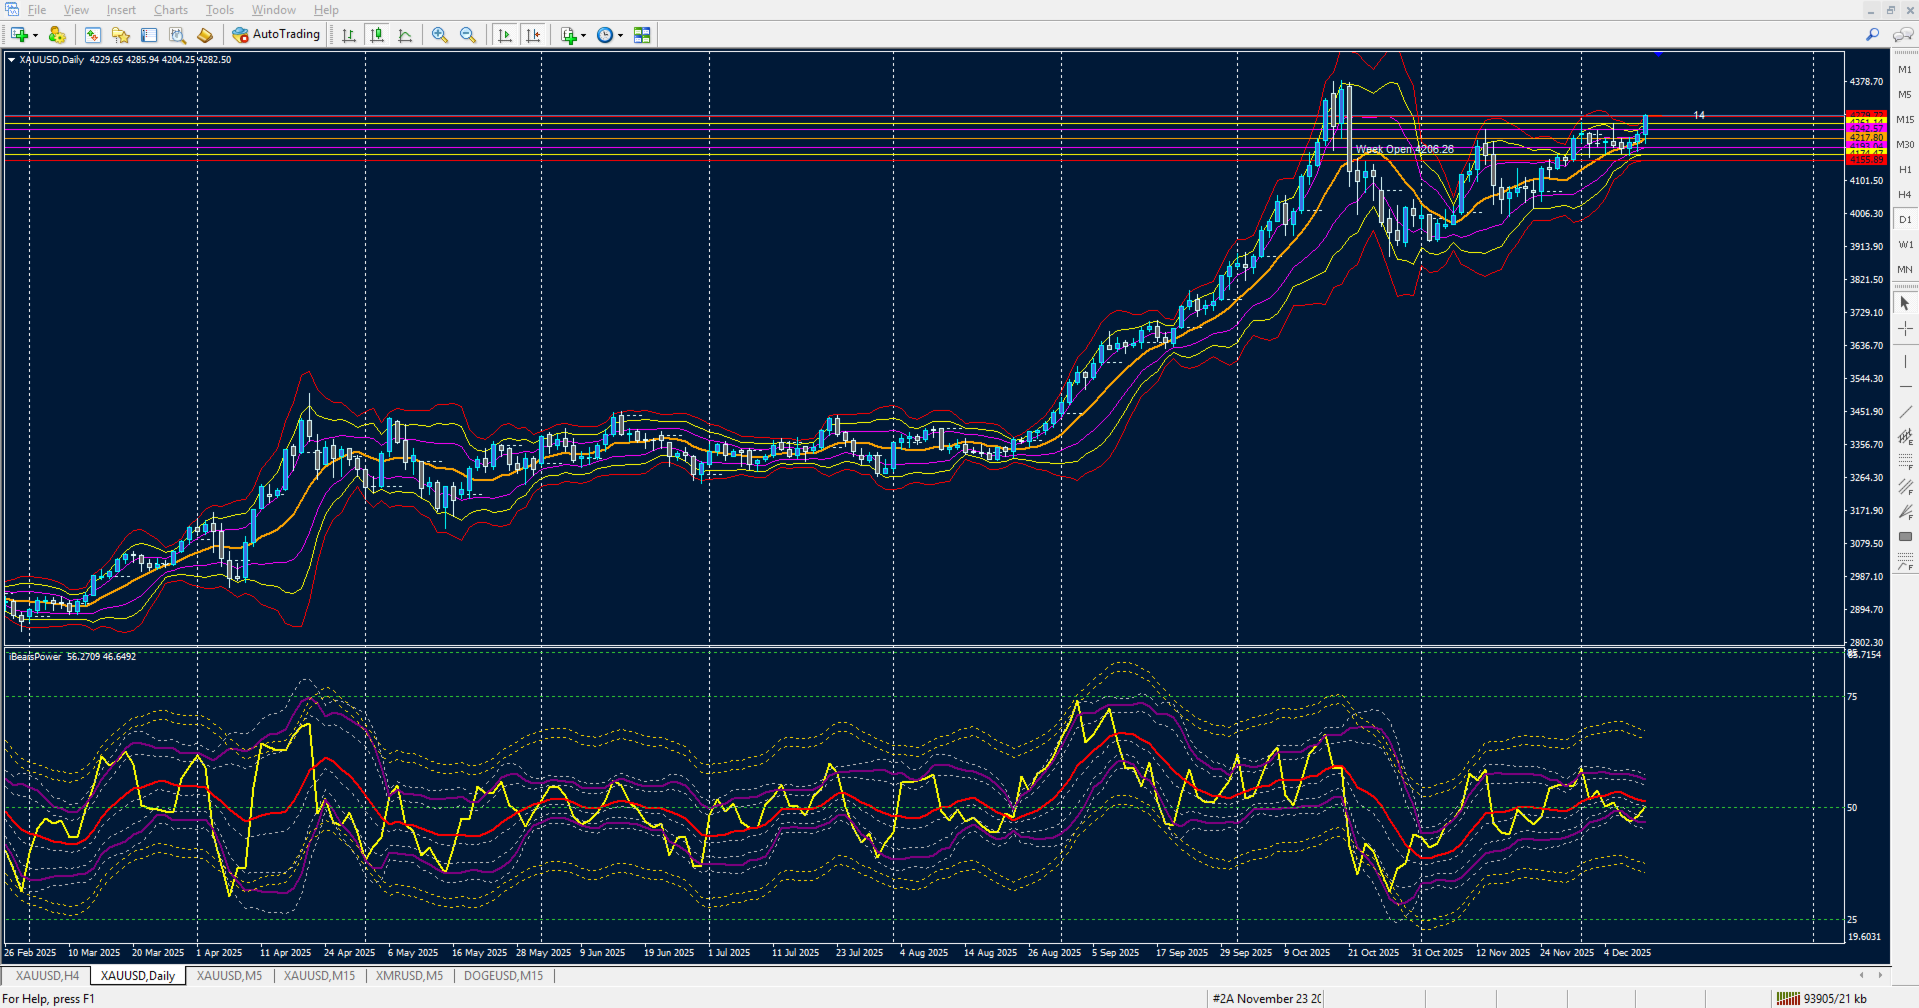
Task: Click the New Chart icon
Action: [19, 35]
